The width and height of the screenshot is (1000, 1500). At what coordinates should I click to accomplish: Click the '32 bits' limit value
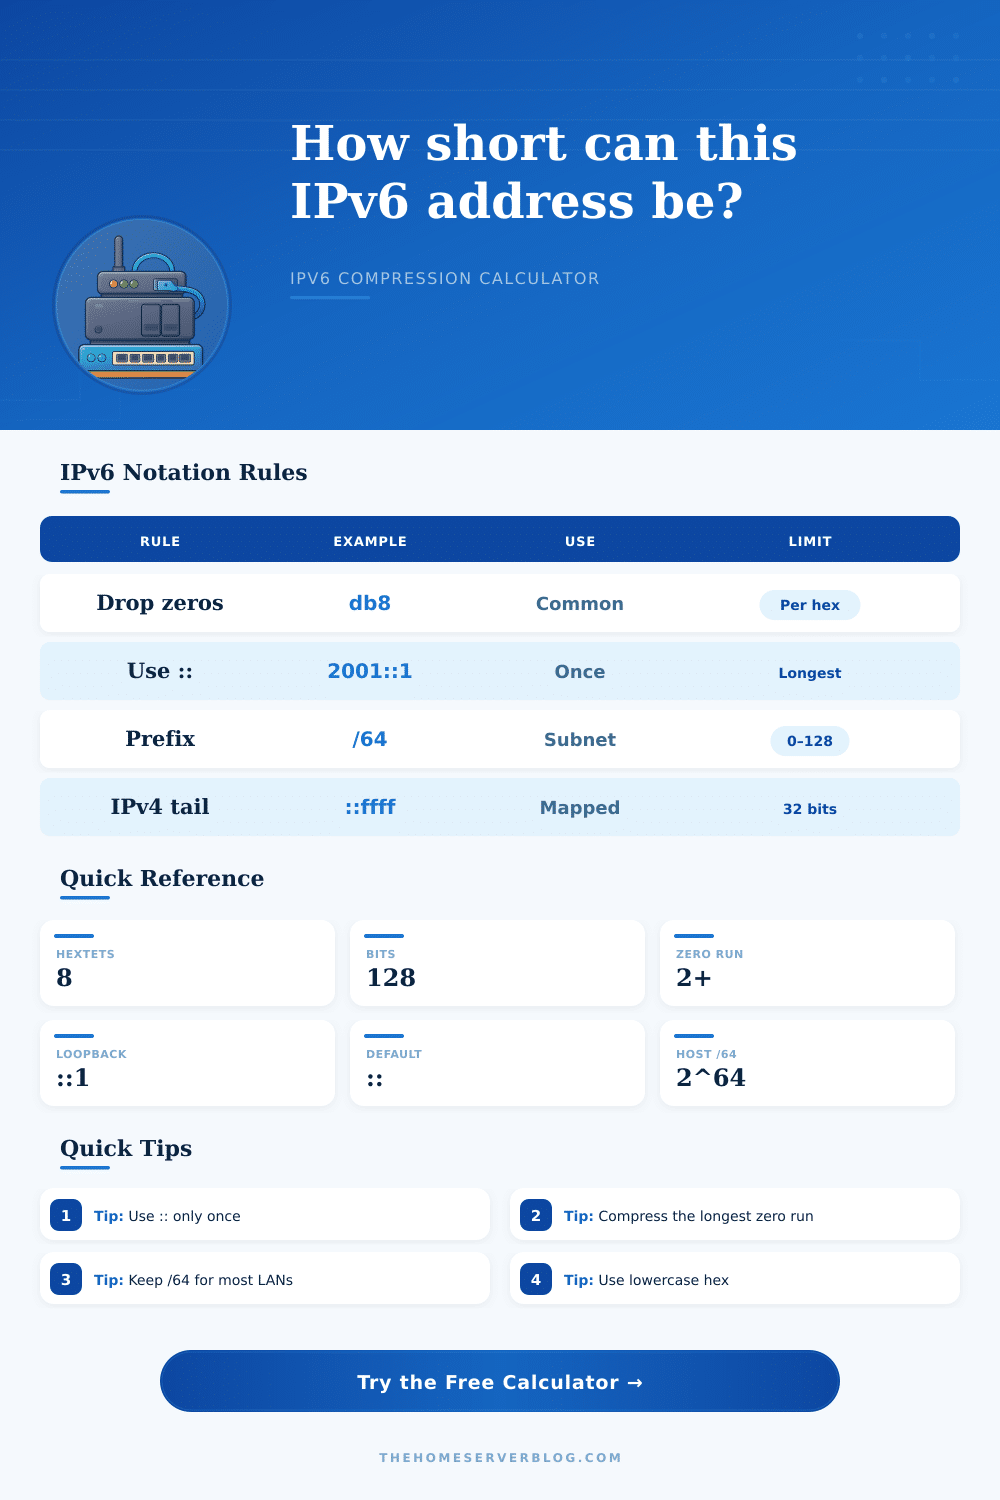pos(810,809)
